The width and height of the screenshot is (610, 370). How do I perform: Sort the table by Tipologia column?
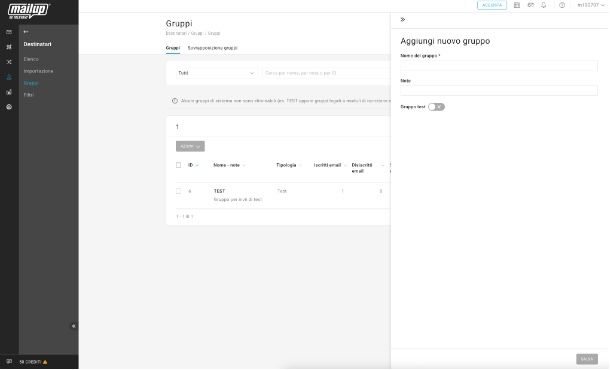pos(288,165)
